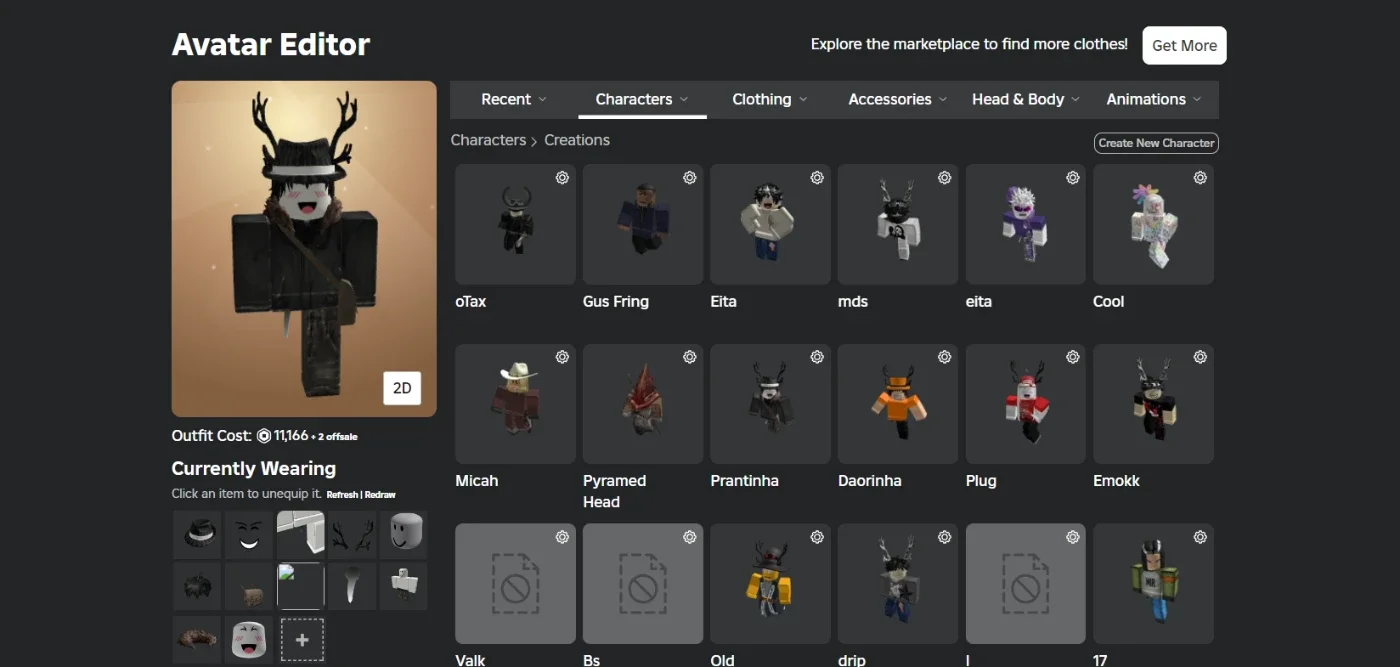The width and height of the screenshot is (1400, 667).
Task: Open settings gear on Daorinha character
Action: pyautogui.click(x=945, y=357)
